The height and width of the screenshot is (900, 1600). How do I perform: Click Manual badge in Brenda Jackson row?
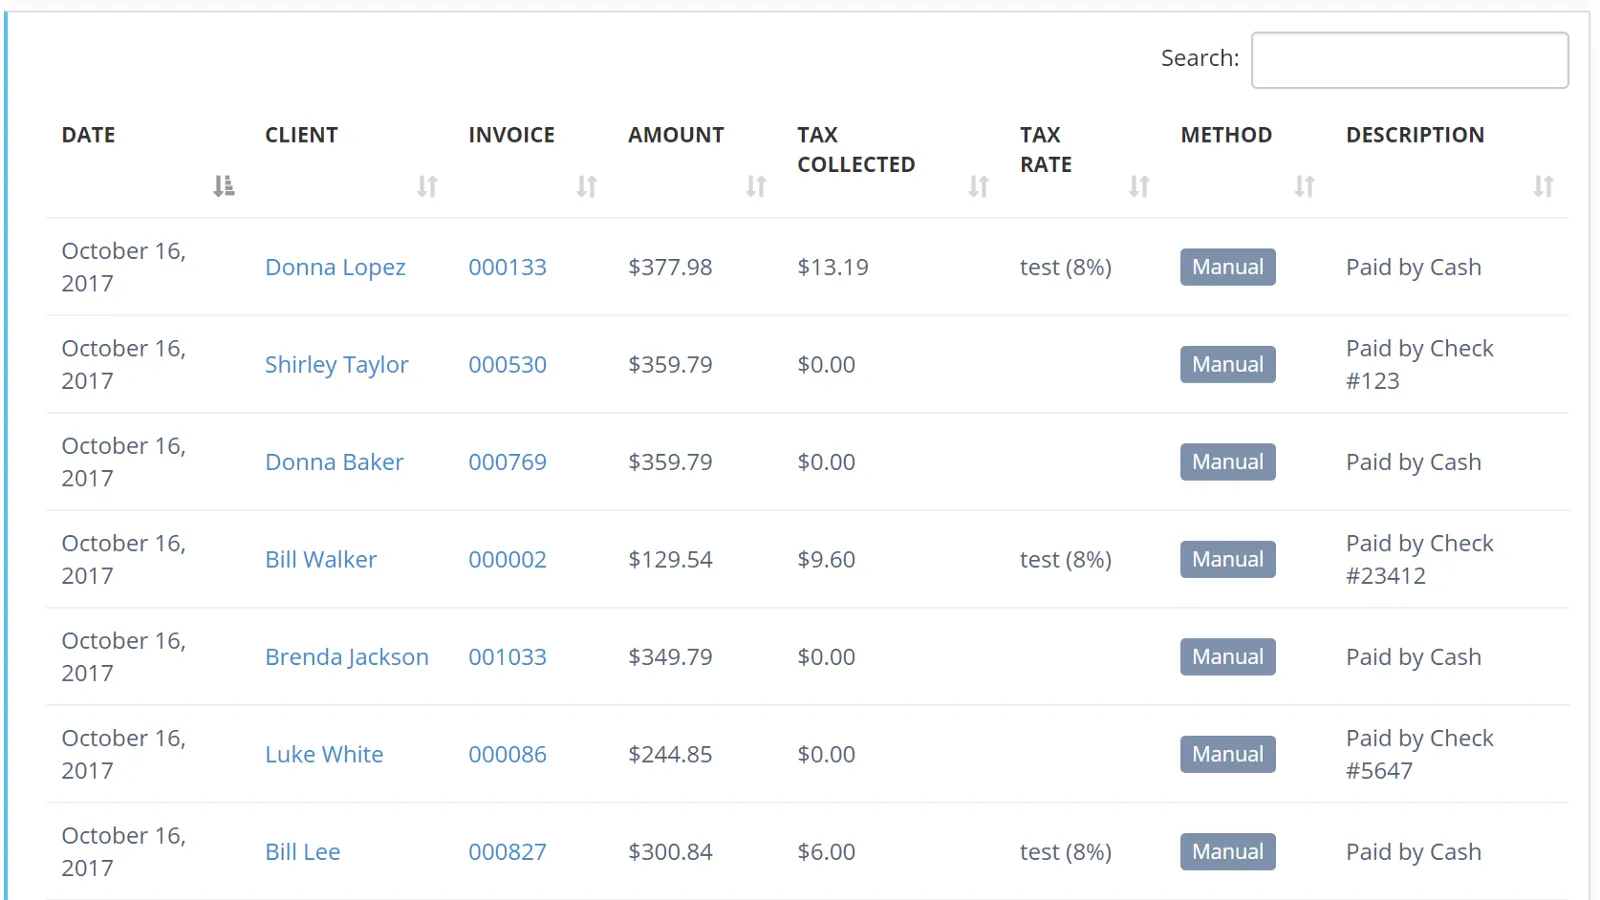coord(1228,657)
